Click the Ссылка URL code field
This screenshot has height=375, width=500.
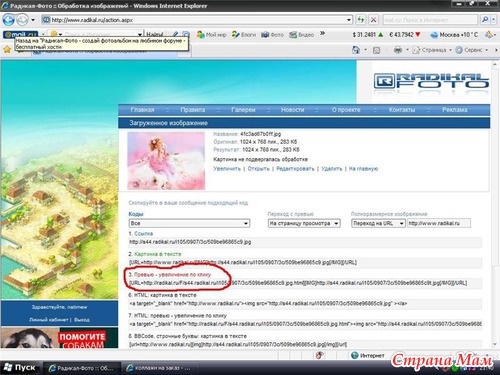click(305, 242)
